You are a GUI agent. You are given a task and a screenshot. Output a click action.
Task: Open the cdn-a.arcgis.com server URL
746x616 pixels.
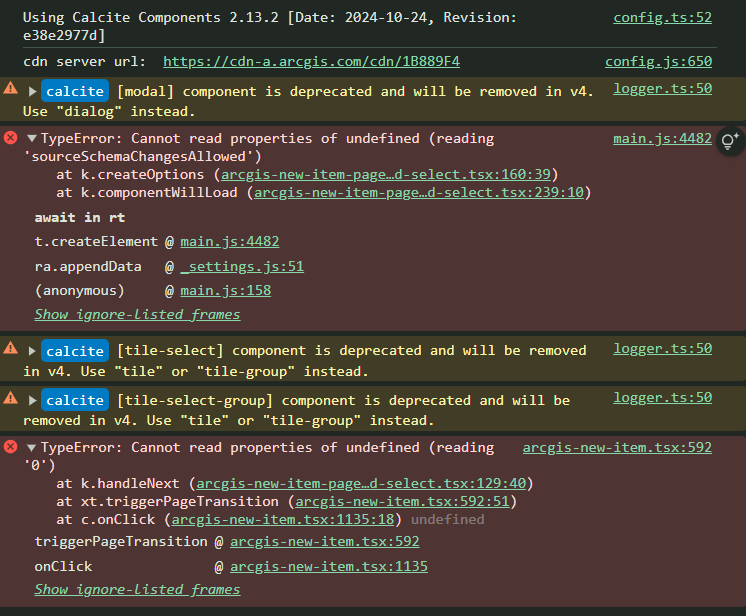tap(311, 62)
